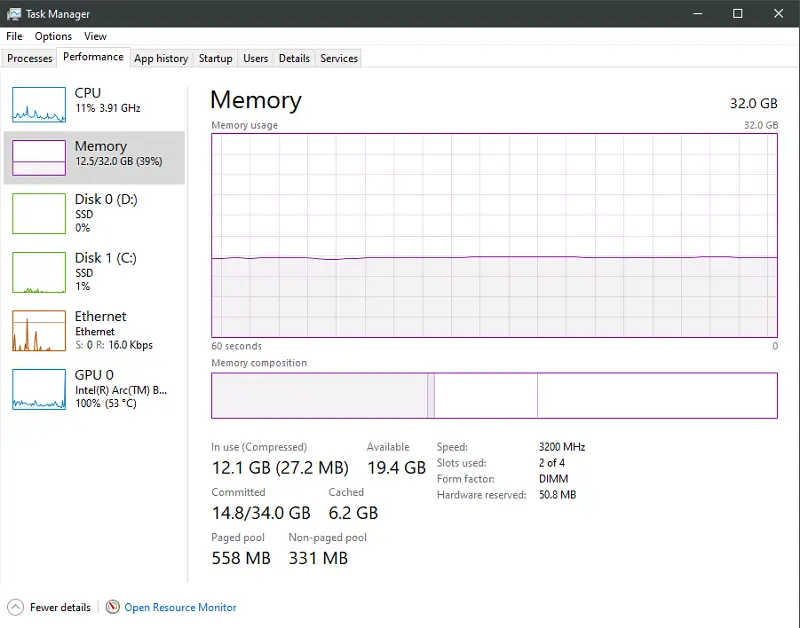The width and height of the screenshot is (800, 628).
Task: Switch to the Users tab
Action: coord(255,58)
